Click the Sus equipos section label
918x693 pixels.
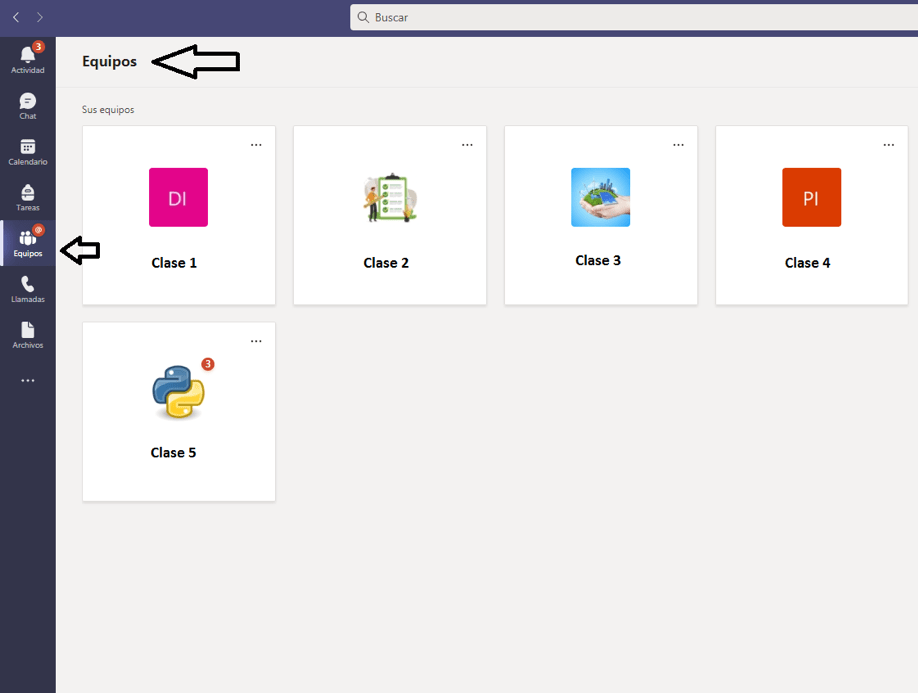(x=108, y=109)
